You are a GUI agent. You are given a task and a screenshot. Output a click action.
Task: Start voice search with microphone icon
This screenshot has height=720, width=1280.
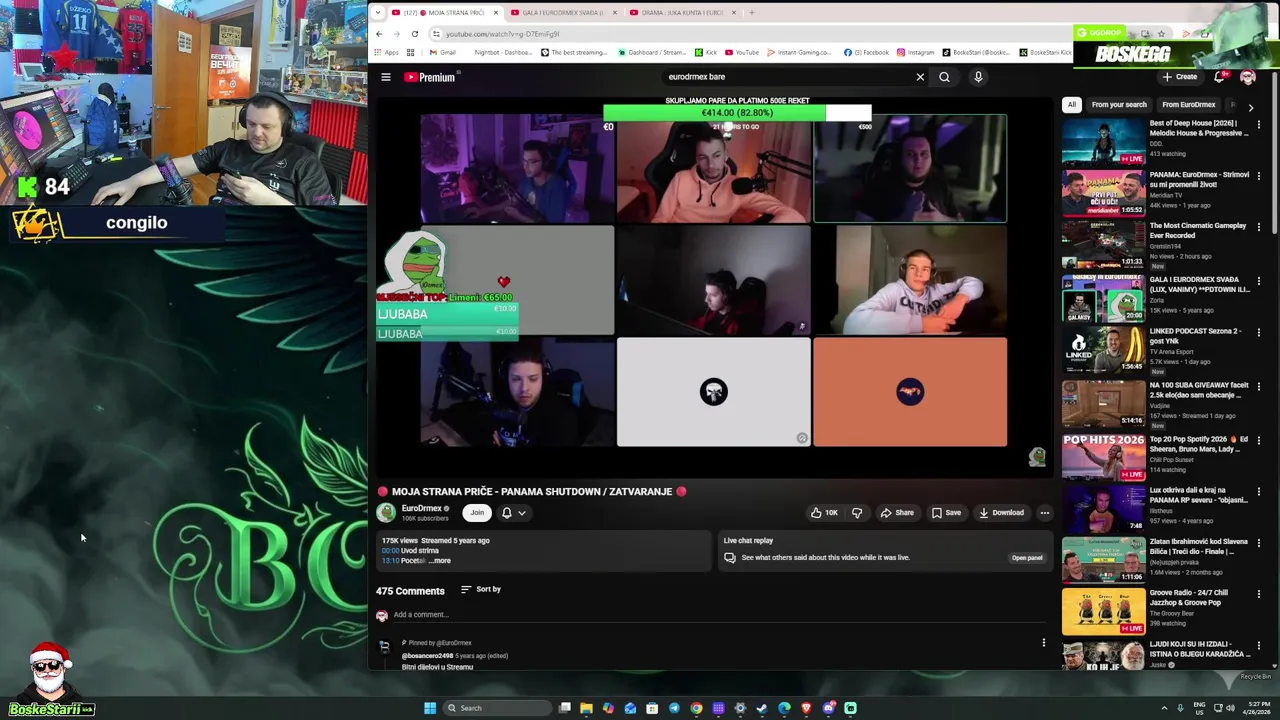tap(978, 77)
